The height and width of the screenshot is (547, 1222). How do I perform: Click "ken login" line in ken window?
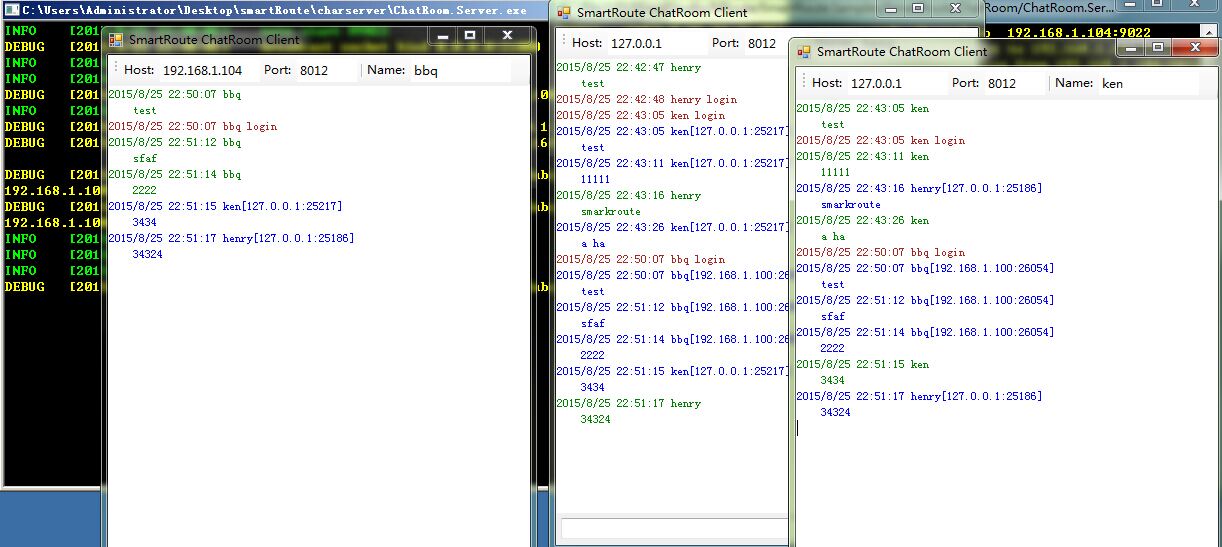(x=880, y=141)
